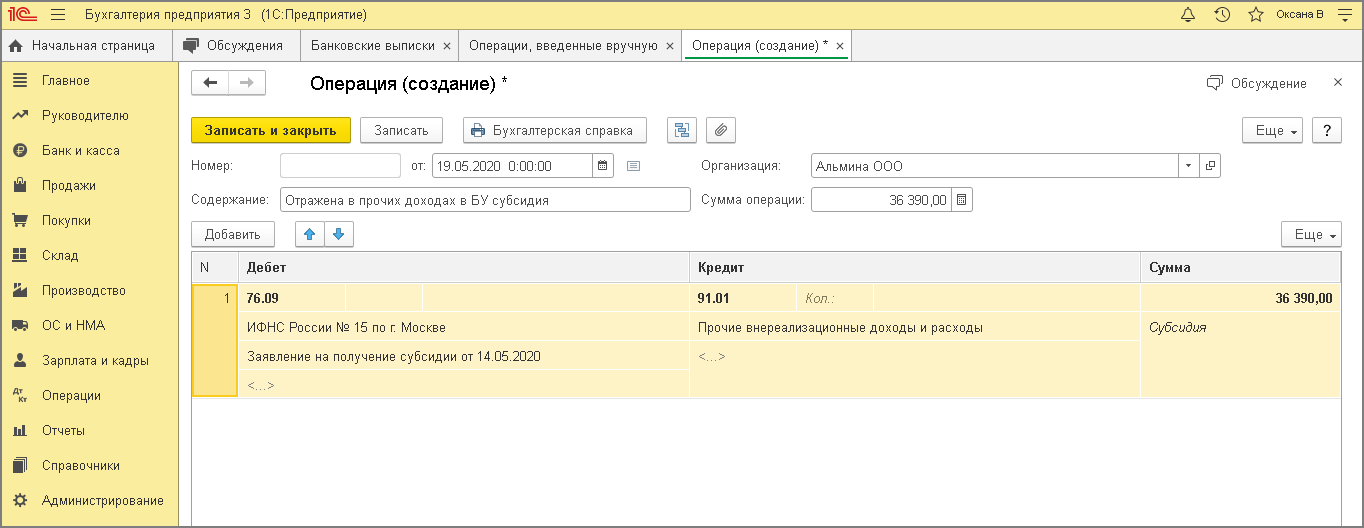Open the upper Еще dropdown menu

(1272, 131)
